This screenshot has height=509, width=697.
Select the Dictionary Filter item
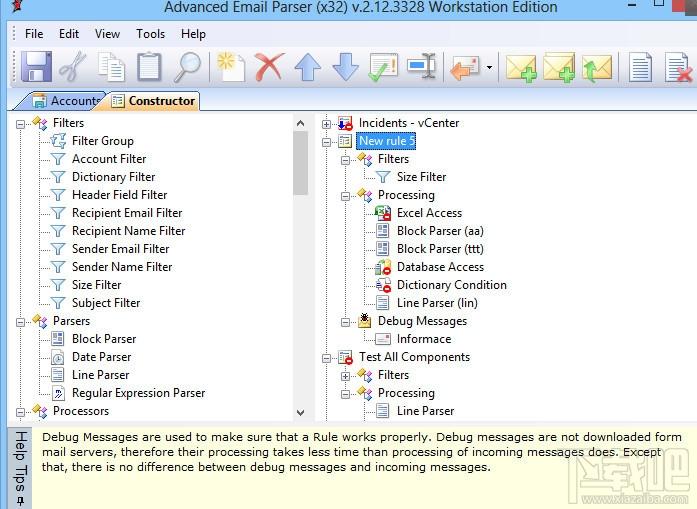(x=113, y=177)
